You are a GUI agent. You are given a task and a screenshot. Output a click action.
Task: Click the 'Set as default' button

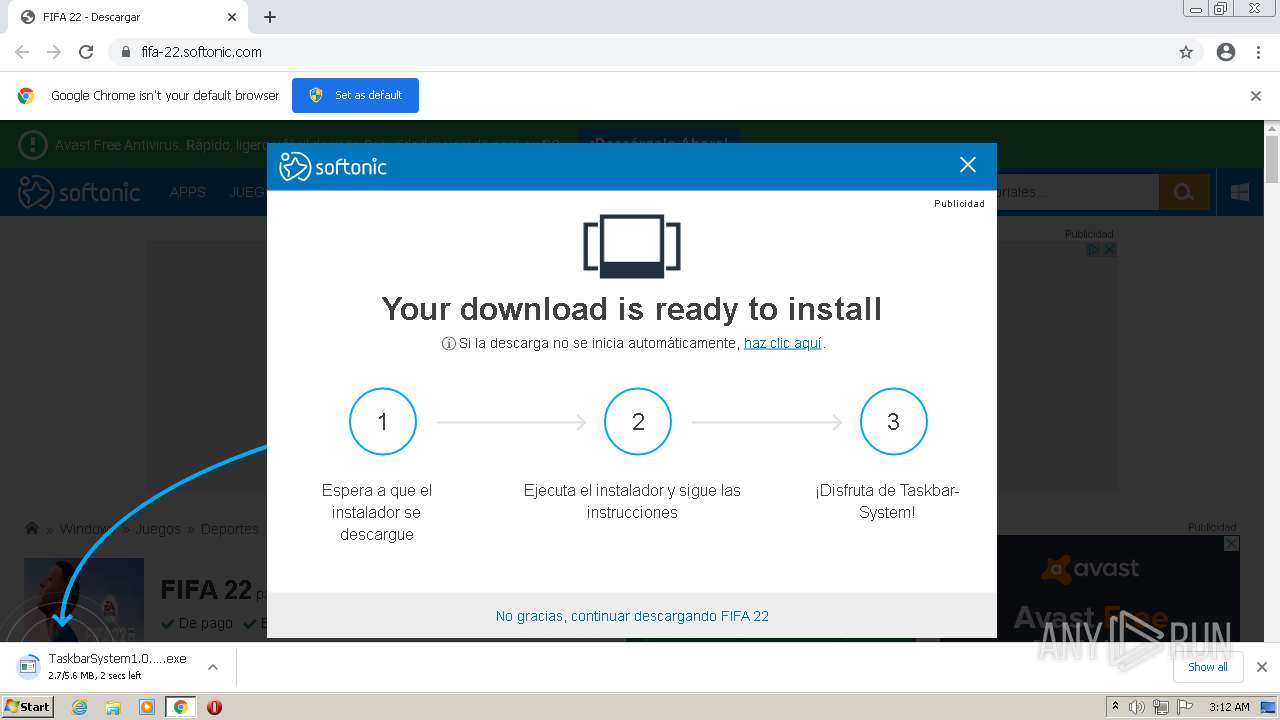355,95
